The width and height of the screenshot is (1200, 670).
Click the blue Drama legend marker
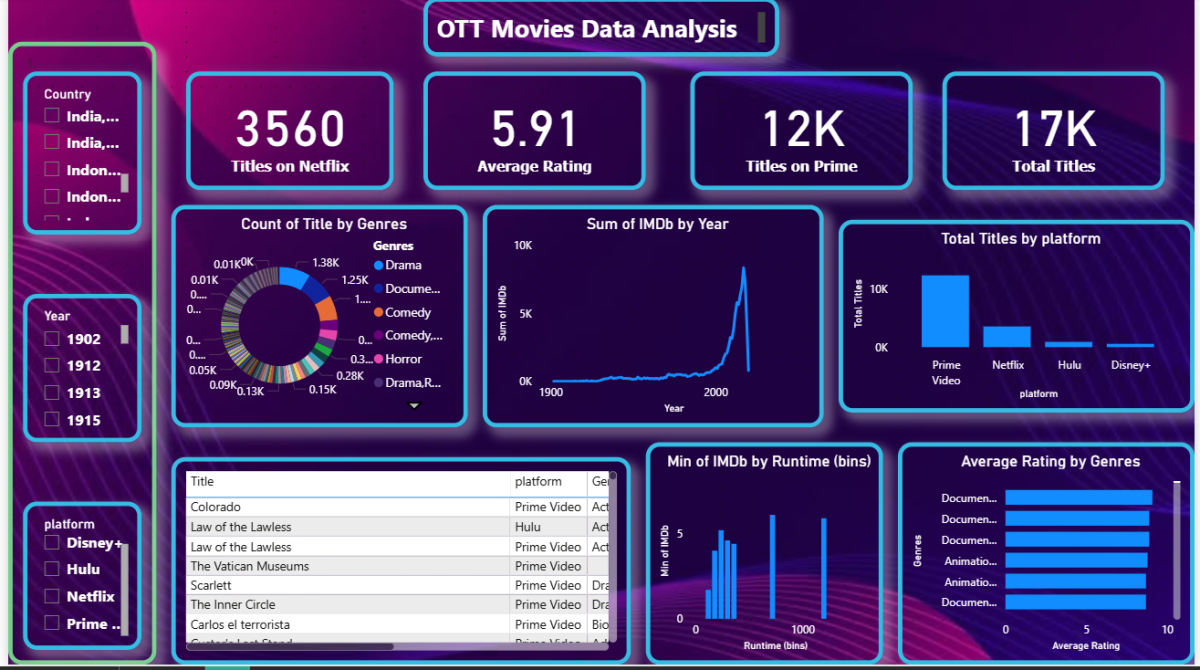(x=378, y=265)
